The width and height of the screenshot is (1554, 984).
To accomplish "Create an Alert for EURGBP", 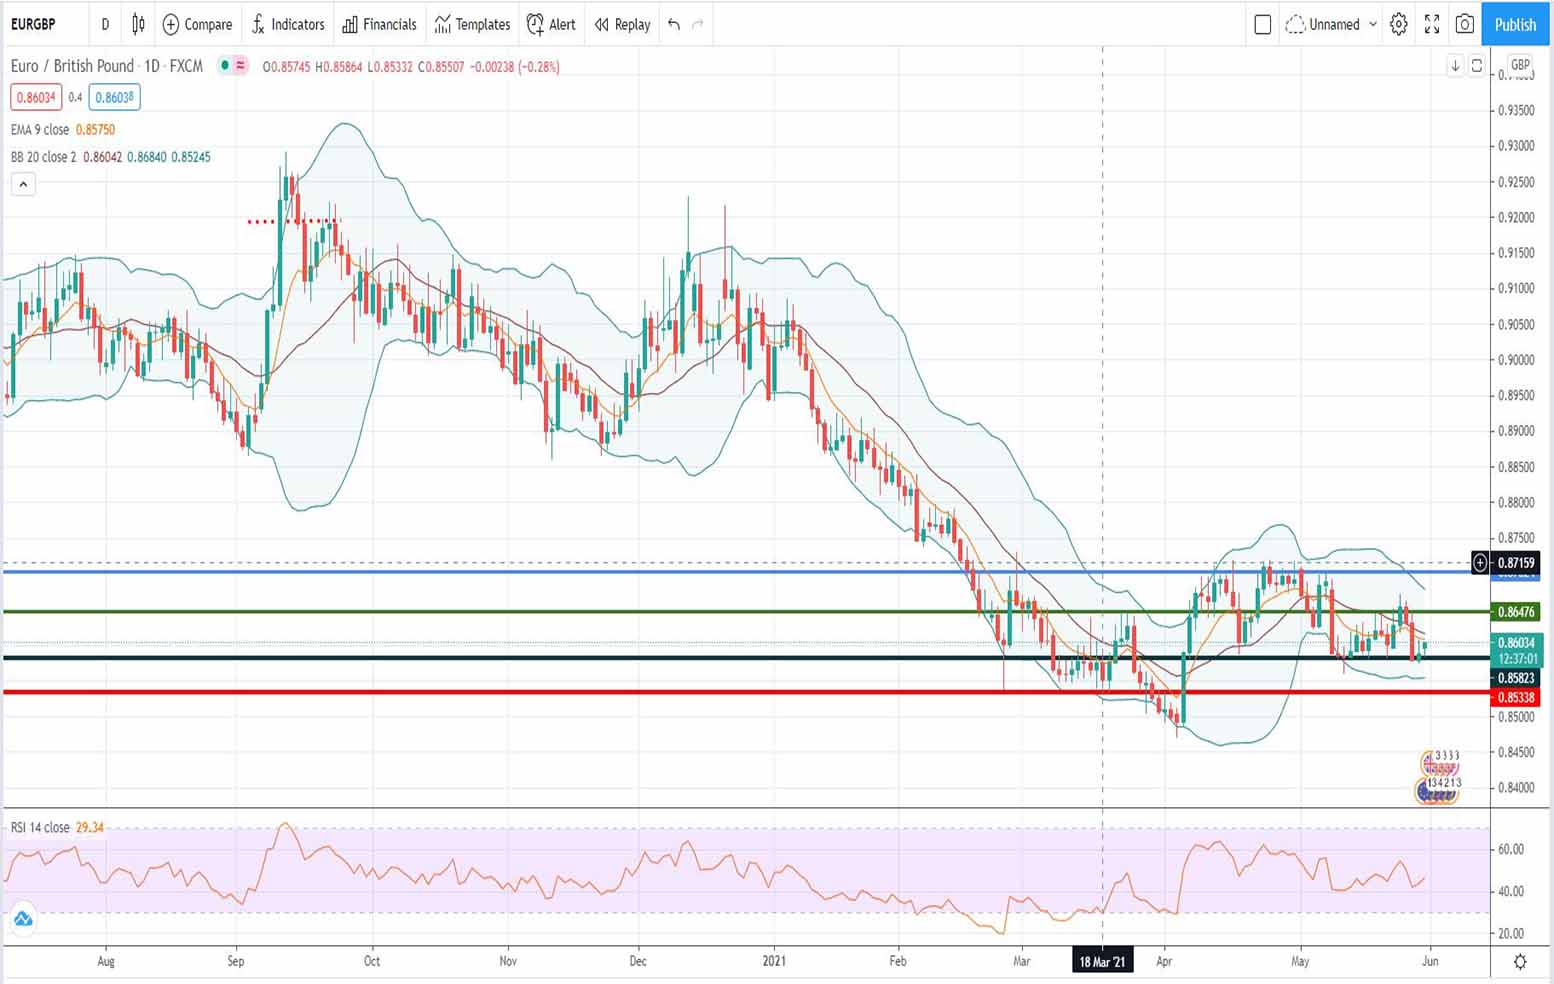I will point(551,25).
